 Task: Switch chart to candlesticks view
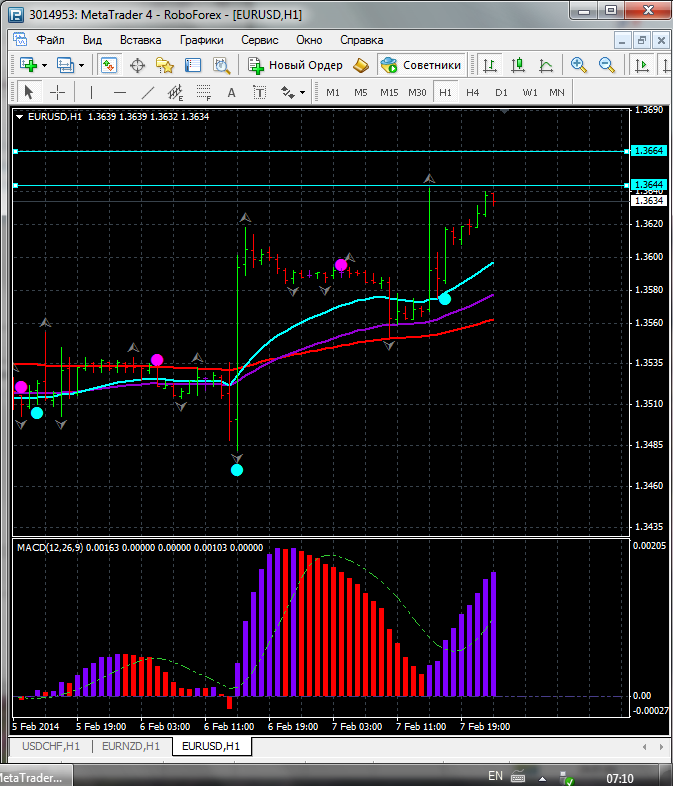[518, 65]
